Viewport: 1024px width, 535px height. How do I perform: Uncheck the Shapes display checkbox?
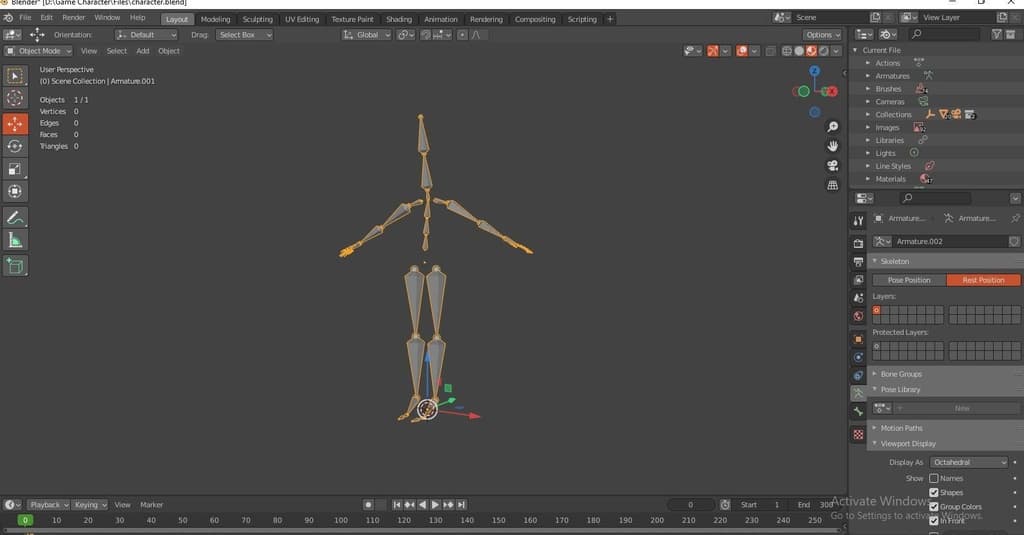(934, 493)
